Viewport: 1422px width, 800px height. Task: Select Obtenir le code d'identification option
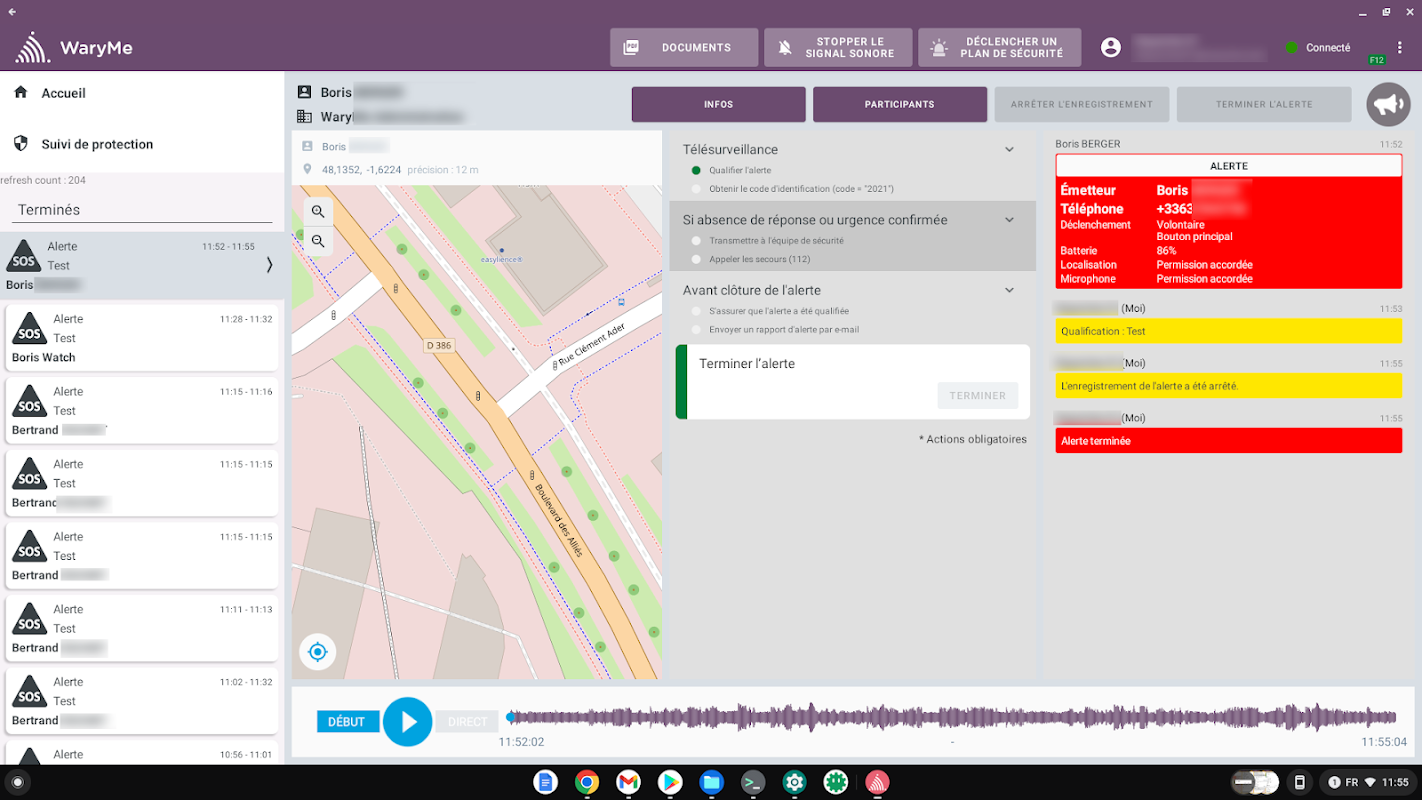pyautogui.click(x=697, y=189)
